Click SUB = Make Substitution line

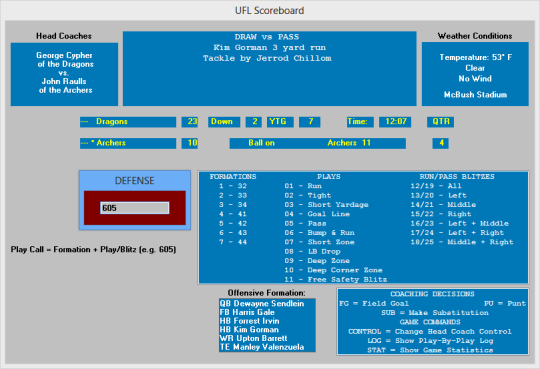click(435, 313)
